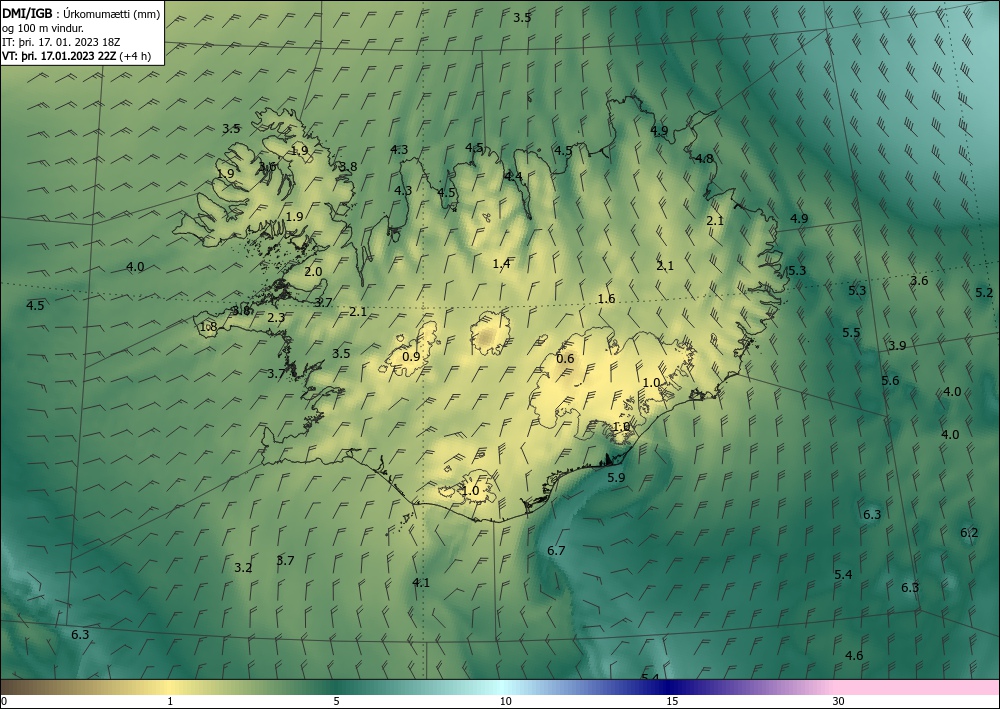The width and height of the screenshot is (1000, 709).
Task: Click the 'IT: þri. 17. 01. 2023 18Z' line
Action: tap(61, 41)
